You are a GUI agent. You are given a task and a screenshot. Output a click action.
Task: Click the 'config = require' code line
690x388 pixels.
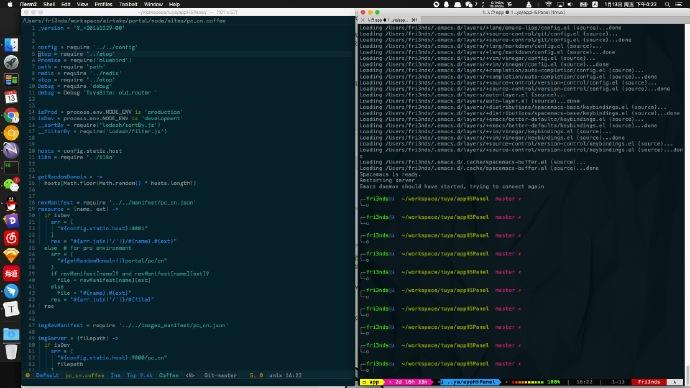88,47
